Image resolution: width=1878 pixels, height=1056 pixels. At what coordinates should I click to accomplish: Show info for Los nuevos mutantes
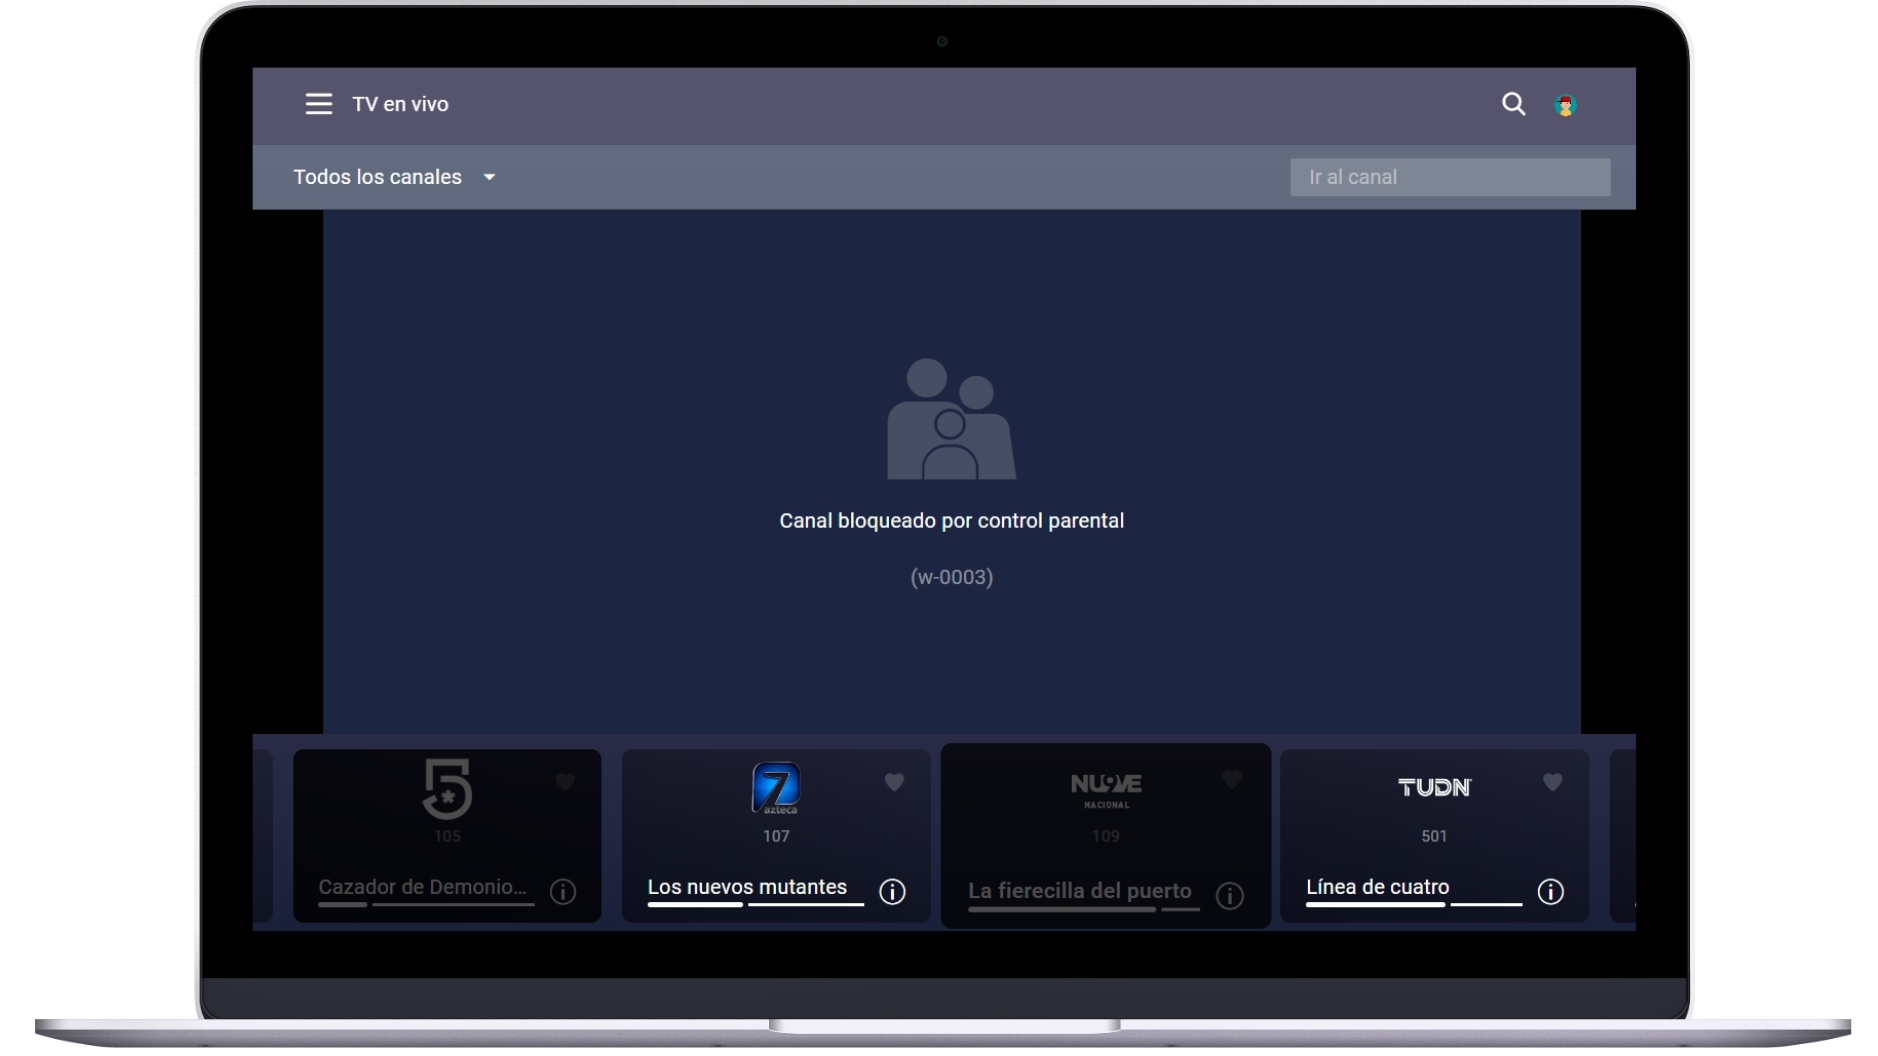(892, 891)
